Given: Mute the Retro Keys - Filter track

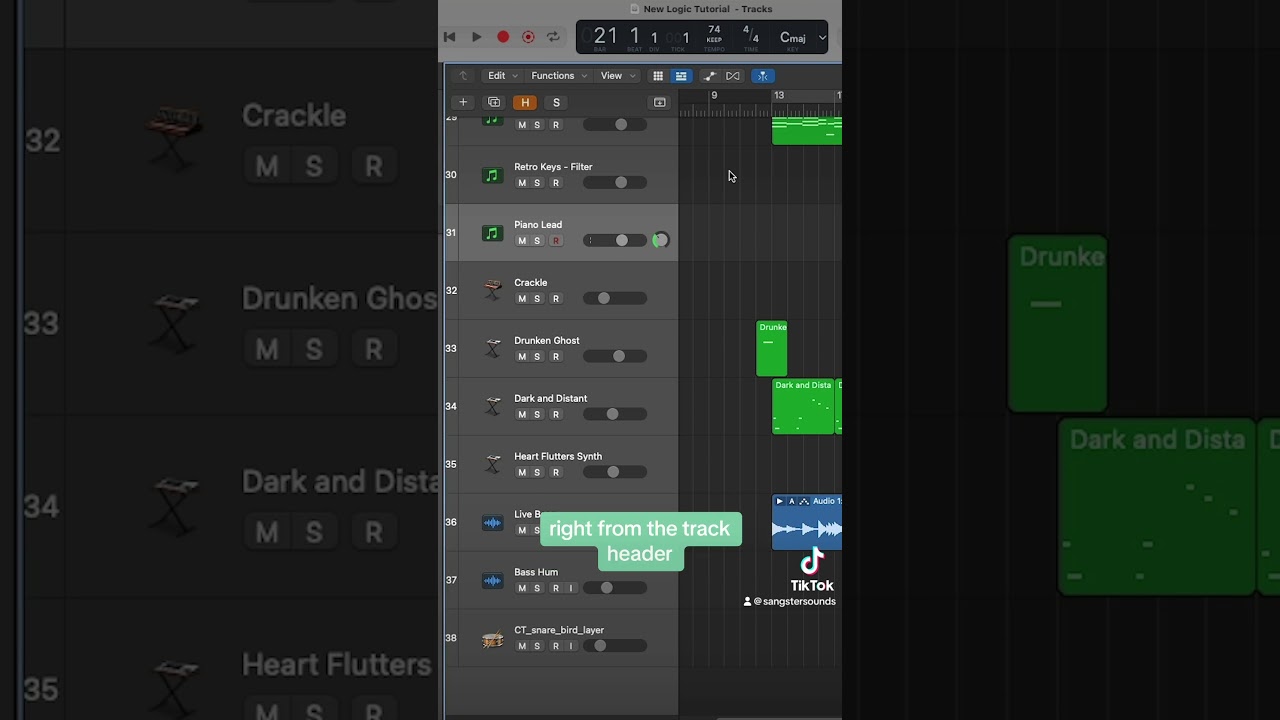Looking at the screenshot, I should pyautogui.click(x=521, y=183).
